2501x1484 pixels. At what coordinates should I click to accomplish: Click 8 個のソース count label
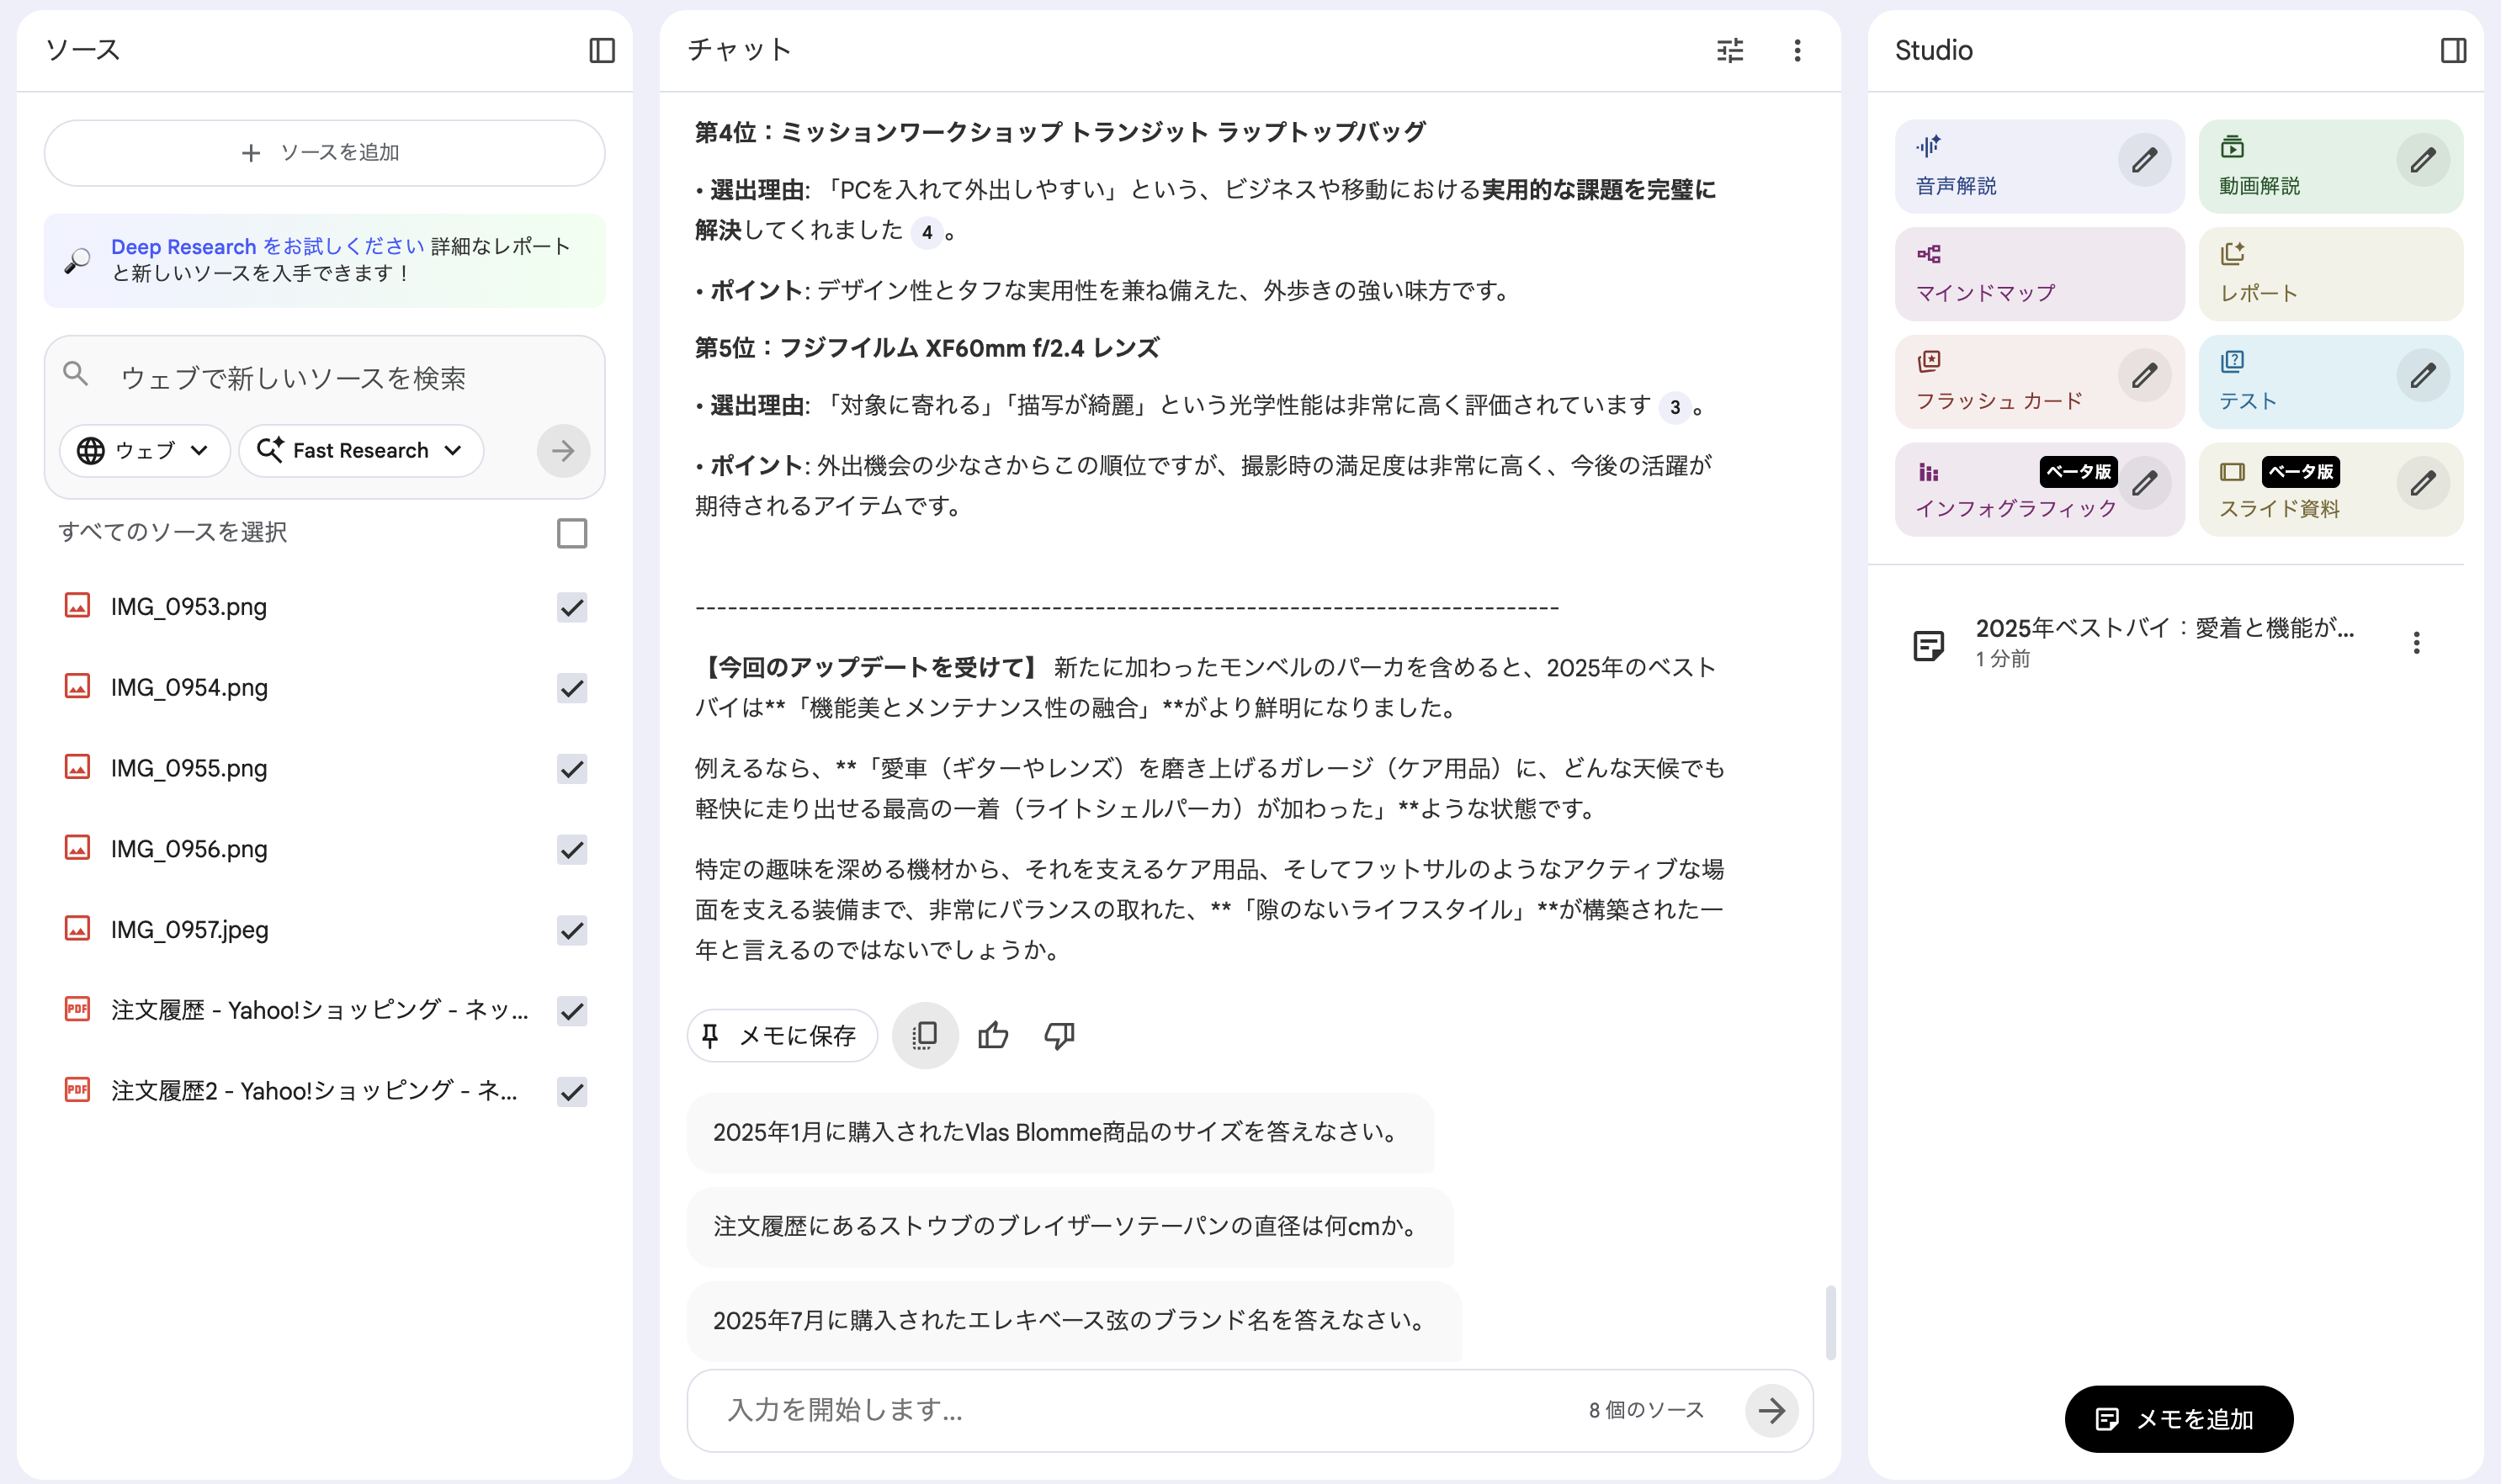tap(1646, 1410)
